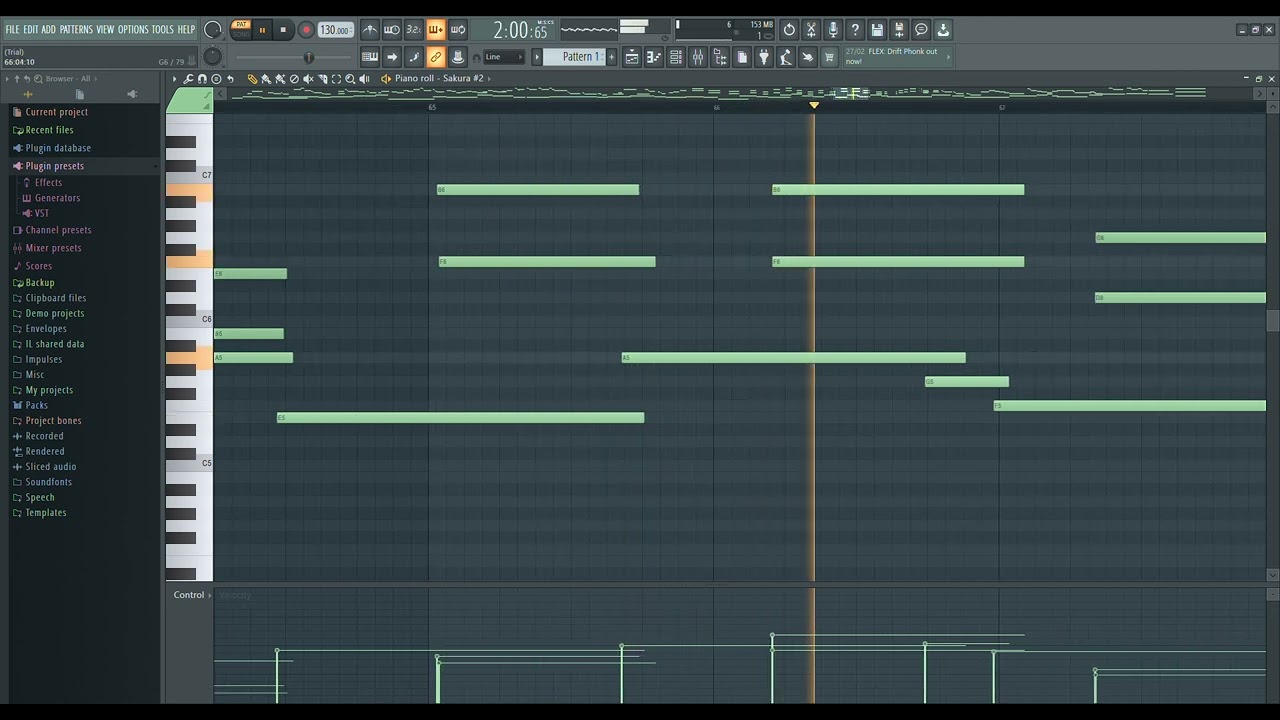Select the pencil draw tool in piano roll
The image size is (1280, 720).
(x=252, y=78)
